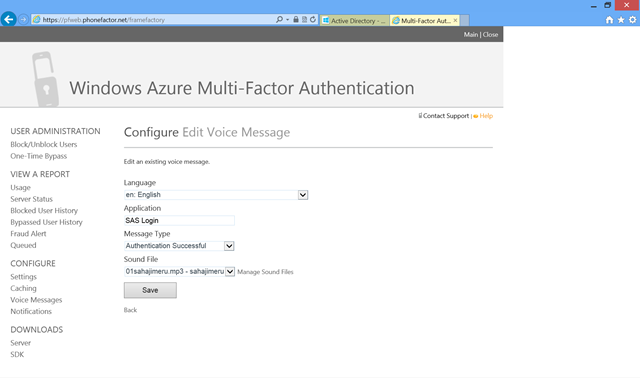Open the Queued report
The image size is (640, 378).
coord(23,245)
